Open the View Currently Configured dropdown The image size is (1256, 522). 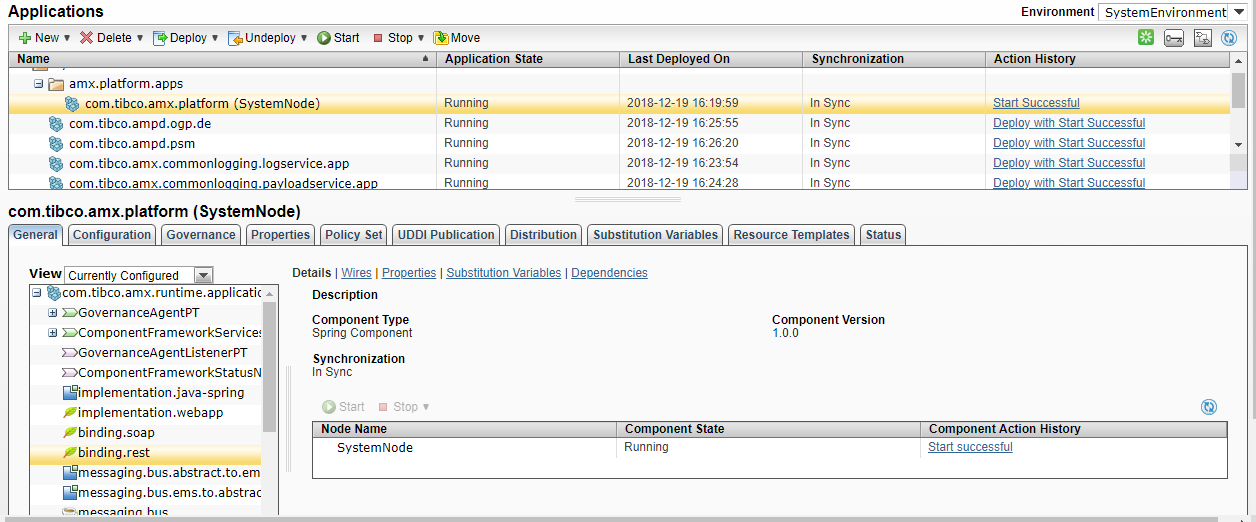(x=204, y=275)
